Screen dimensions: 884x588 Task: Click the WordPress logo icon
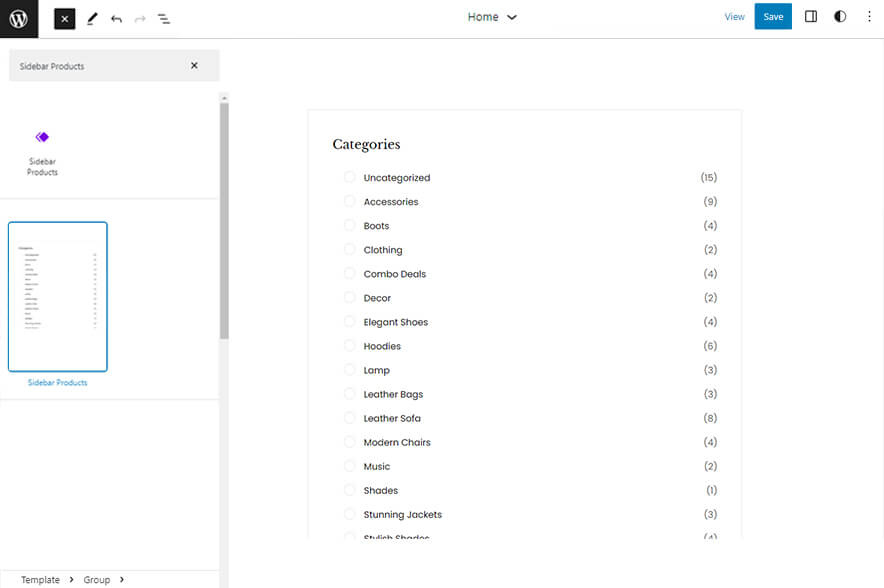pyautogui.click(x=19, y=18)
